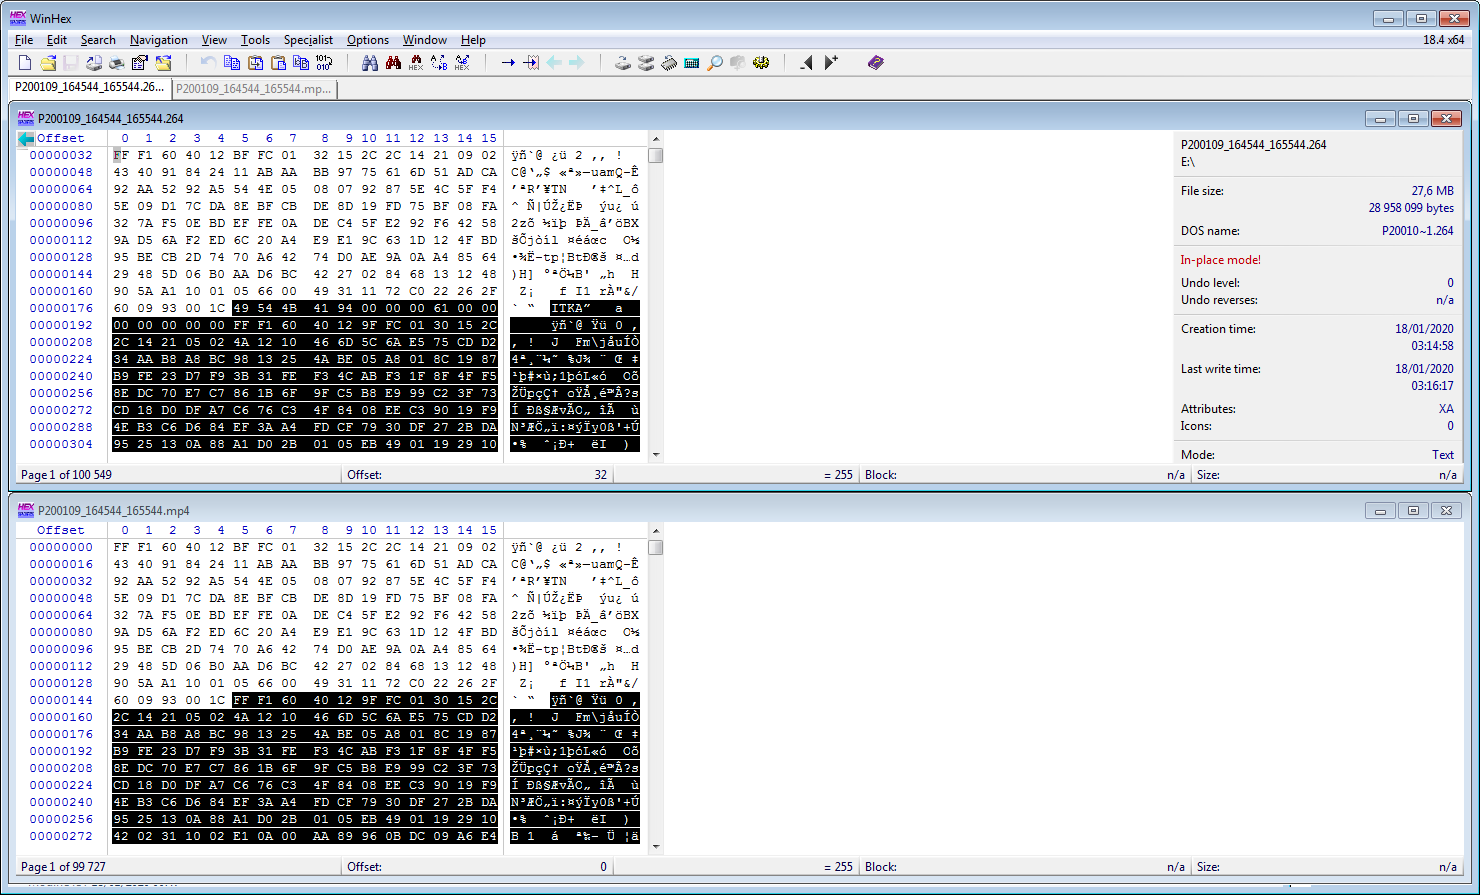Create a new file with the New icon
This screenshot has width=1480, height=895.
tap(26, 63)
